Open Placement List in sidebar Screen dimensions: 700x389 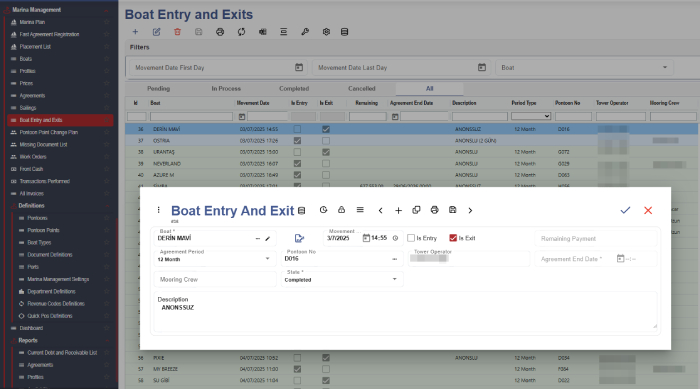(x=35, y=46)
